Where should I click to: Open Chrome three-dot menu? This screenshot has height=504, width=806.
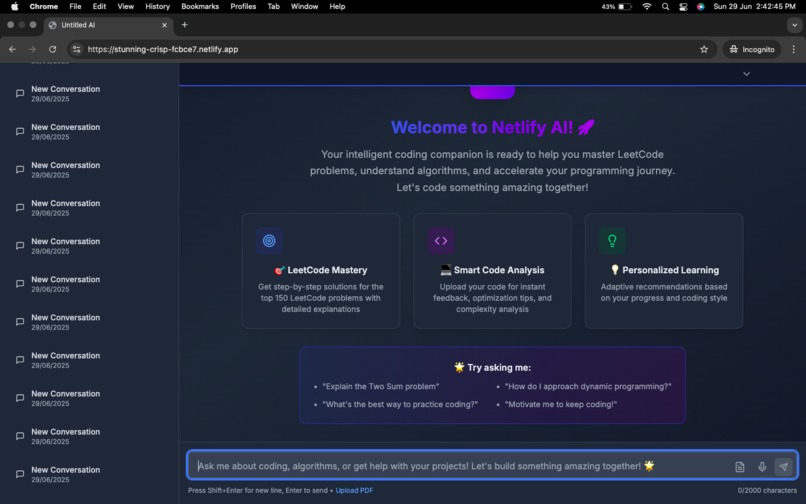click(794, 49)
